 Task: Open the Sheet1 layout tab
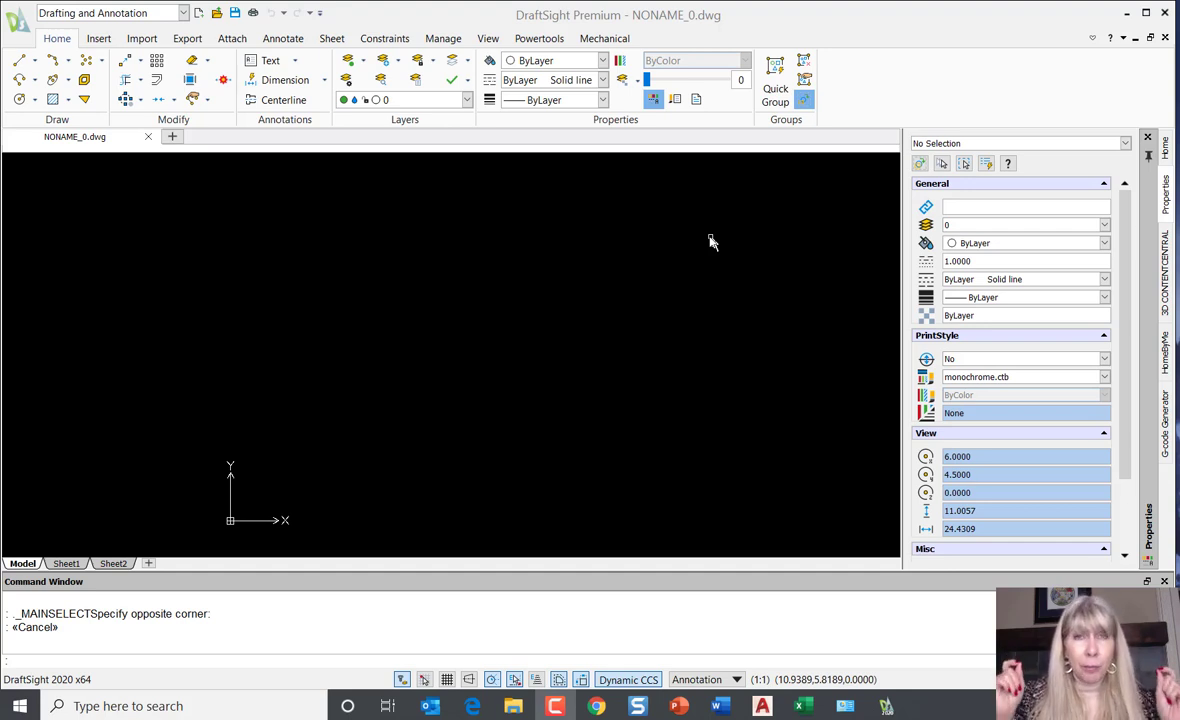[66, 563]
